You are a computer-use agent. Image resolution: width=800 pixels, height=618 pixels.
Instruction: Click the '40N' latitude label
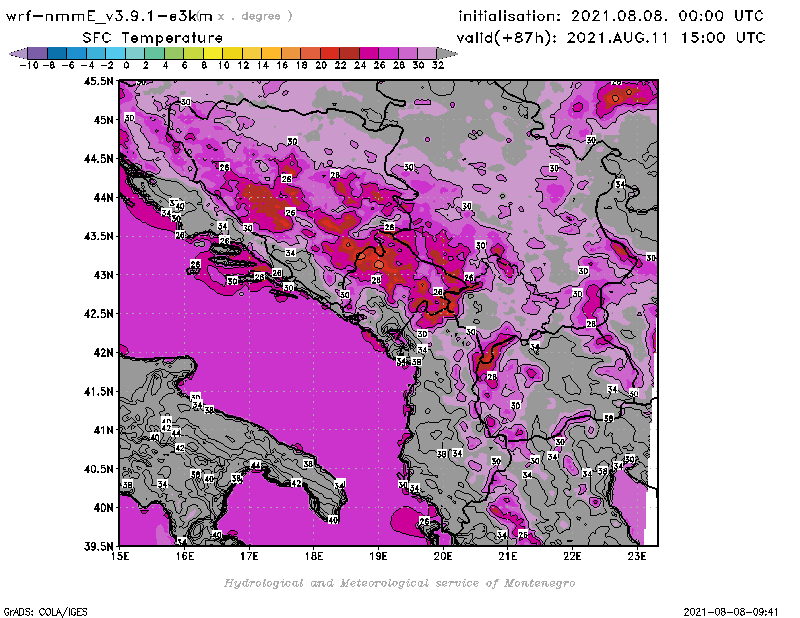tap(104, 507)
